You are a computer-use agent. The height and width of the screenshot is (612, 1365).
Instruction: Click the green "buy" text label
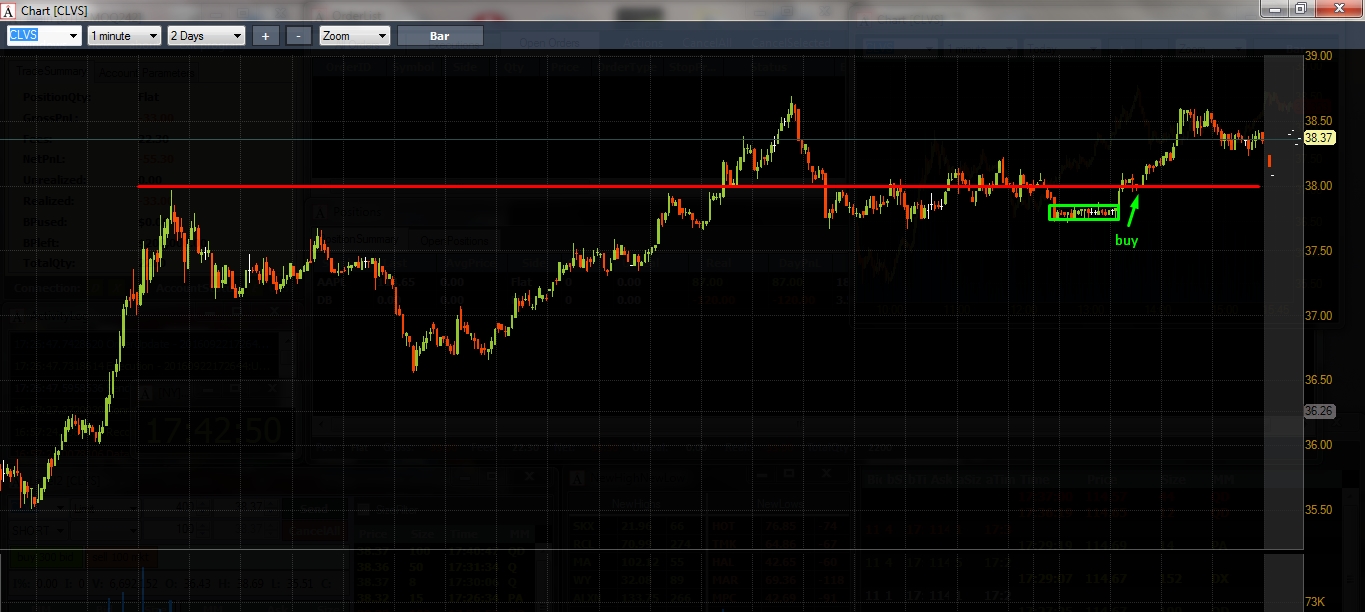[x=1126, y=240]
